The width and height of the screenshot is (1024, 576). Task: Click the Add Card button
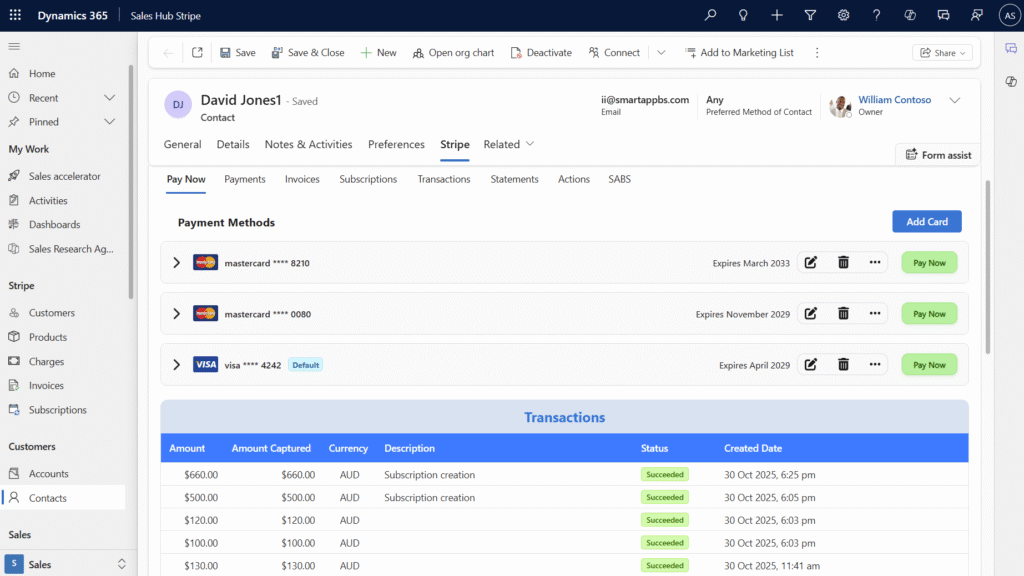tap(926, 221)
